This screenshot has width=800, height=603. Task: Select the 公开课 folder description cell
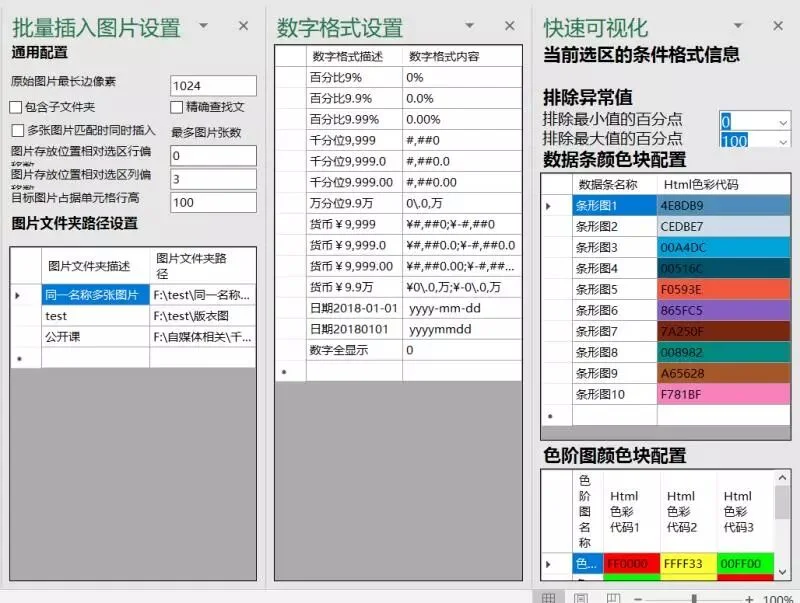95,337
